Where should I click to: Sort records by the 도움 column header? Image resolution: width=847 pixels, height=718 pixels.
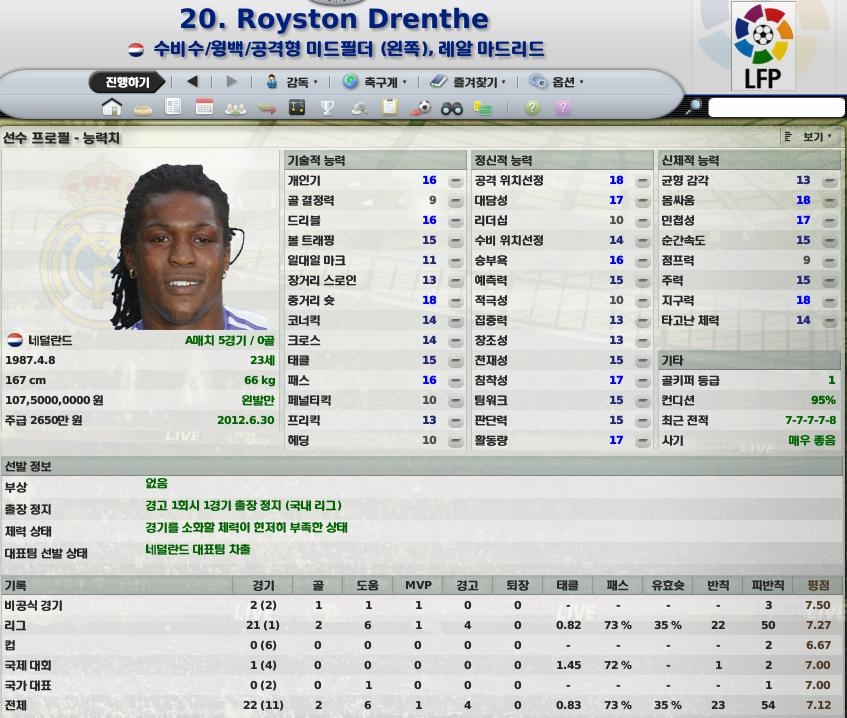tap(368, 585)
